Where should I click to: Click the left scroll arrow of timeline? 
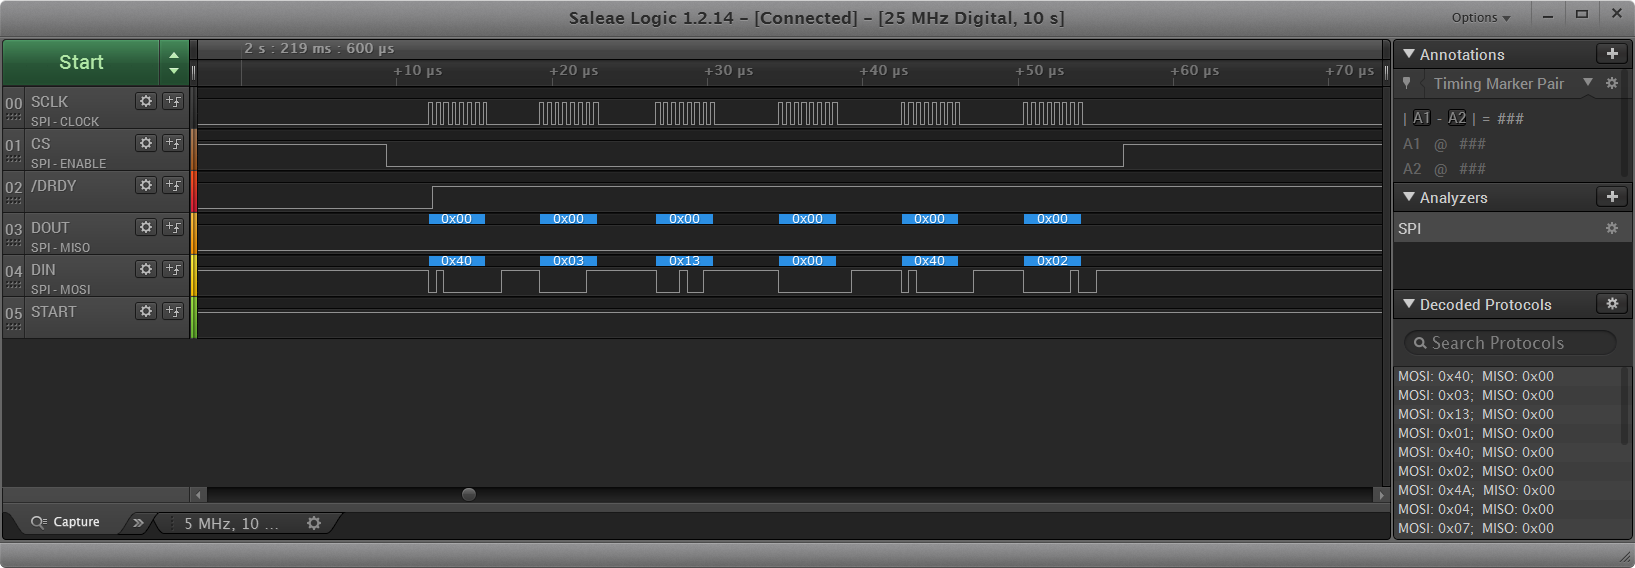pos(198,494)
